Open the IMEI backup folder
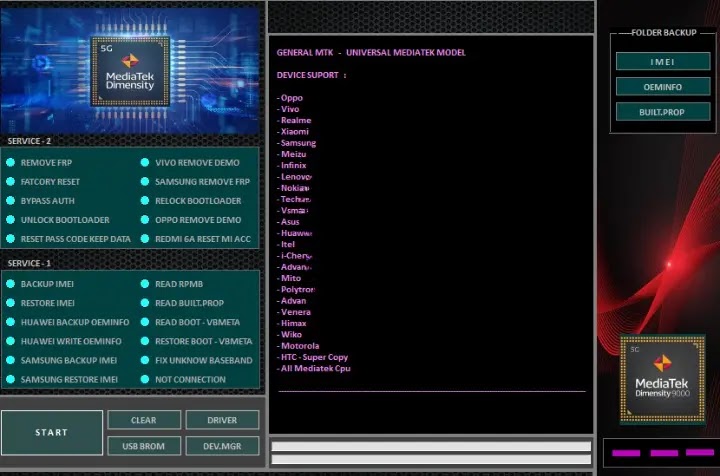Screen dimensions: 720x476 663,62
